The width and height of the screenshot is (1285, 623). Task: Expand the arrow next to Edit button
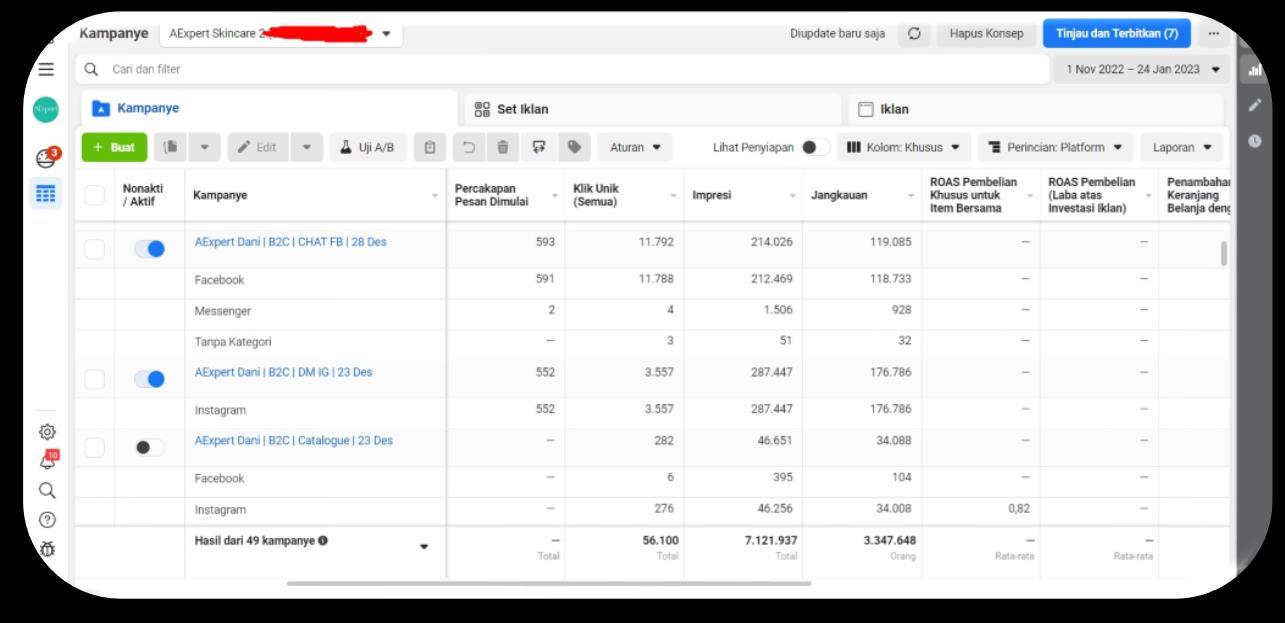(x=306, y=148)
